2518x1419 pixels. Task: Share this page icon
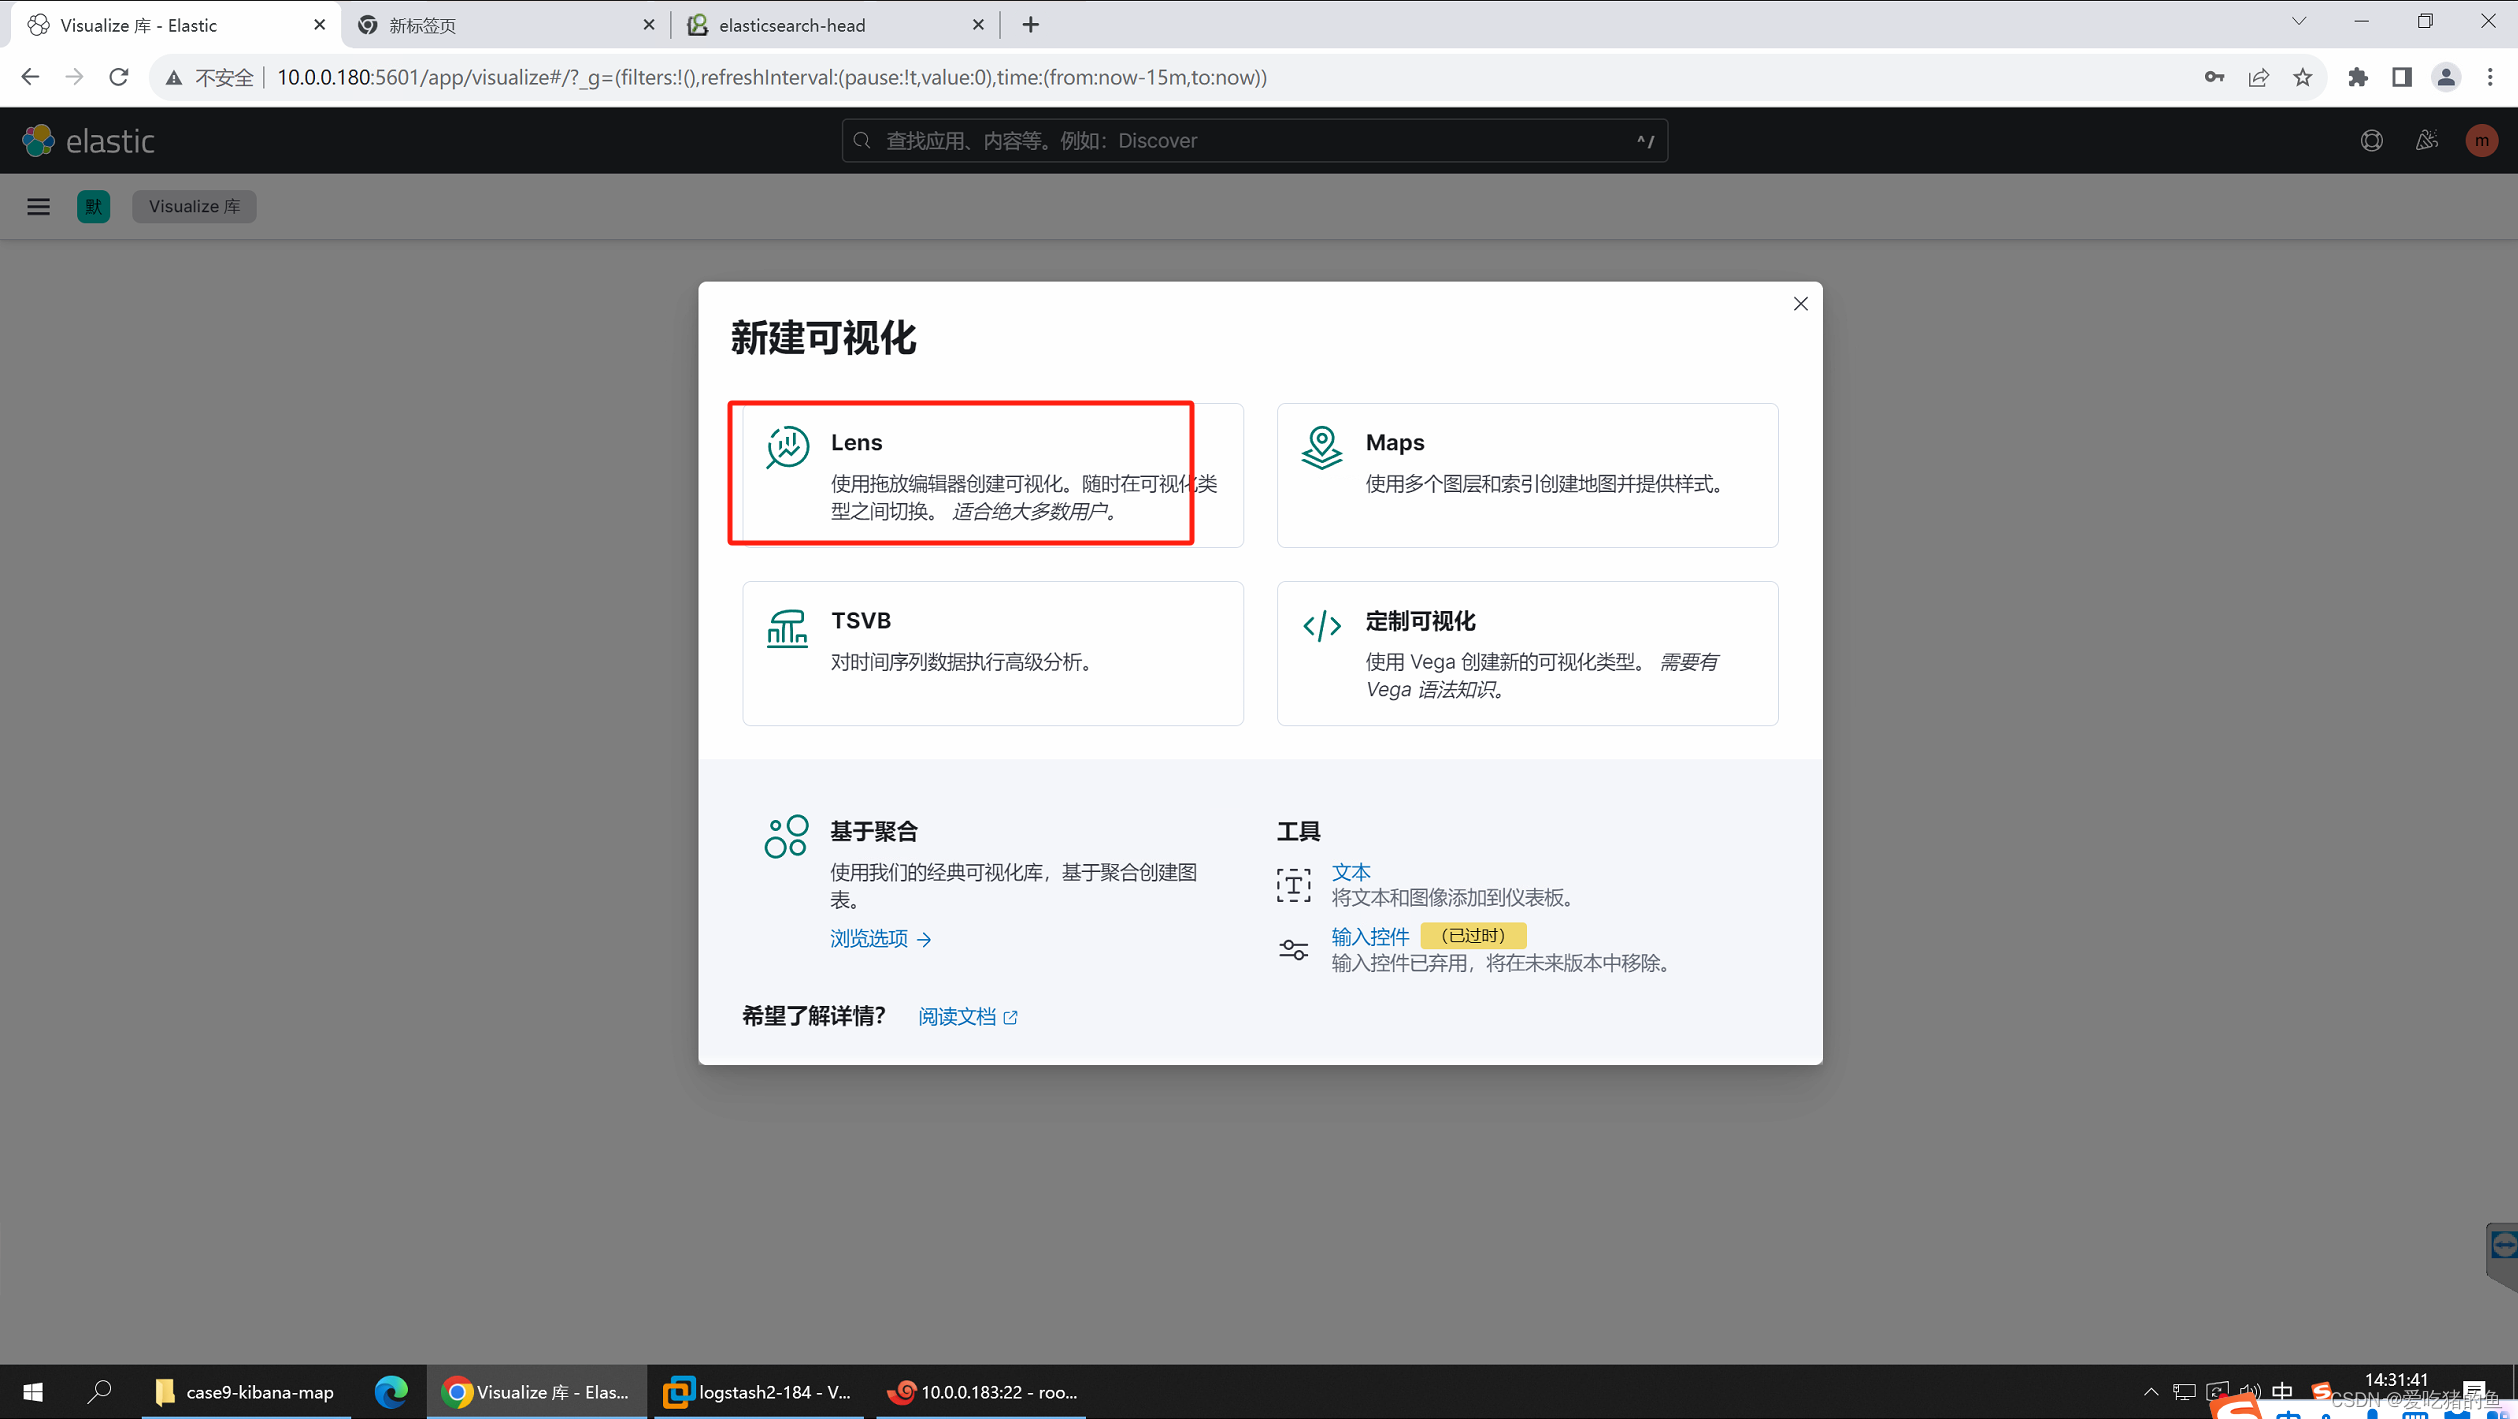2258,77
